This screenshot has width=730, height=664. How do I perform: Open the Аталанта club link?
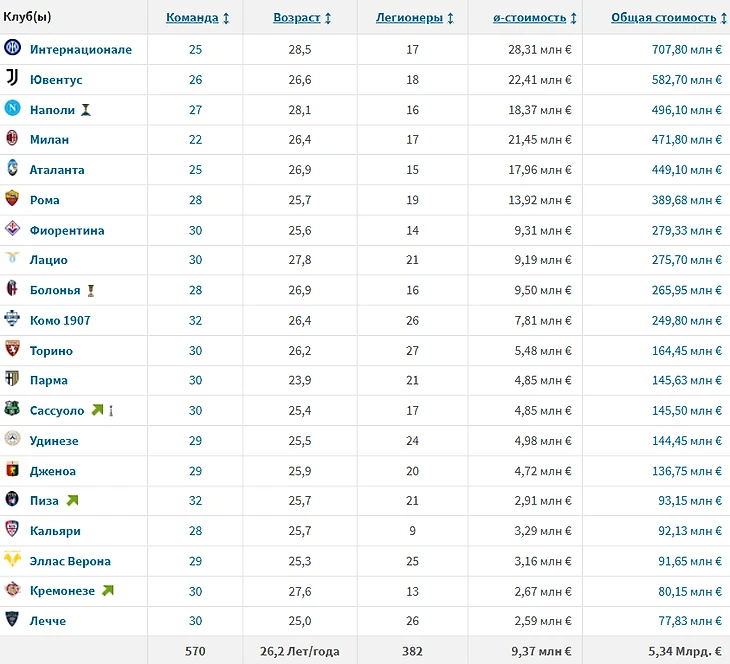[x=57, y=170]
